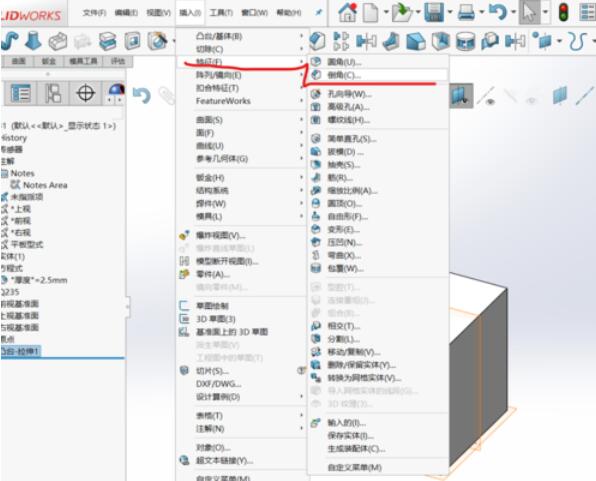Open the 工具(T) menu
Viewport: 596px width, 481px height.
pyautogui.click(x=221, y=13)
